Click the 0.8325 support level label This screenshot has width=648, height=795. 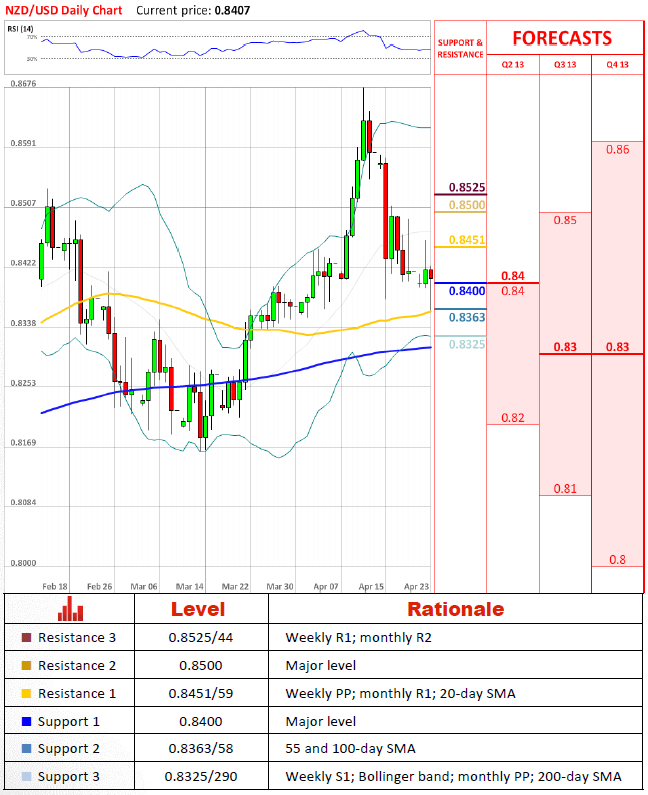tap(467, 344)
